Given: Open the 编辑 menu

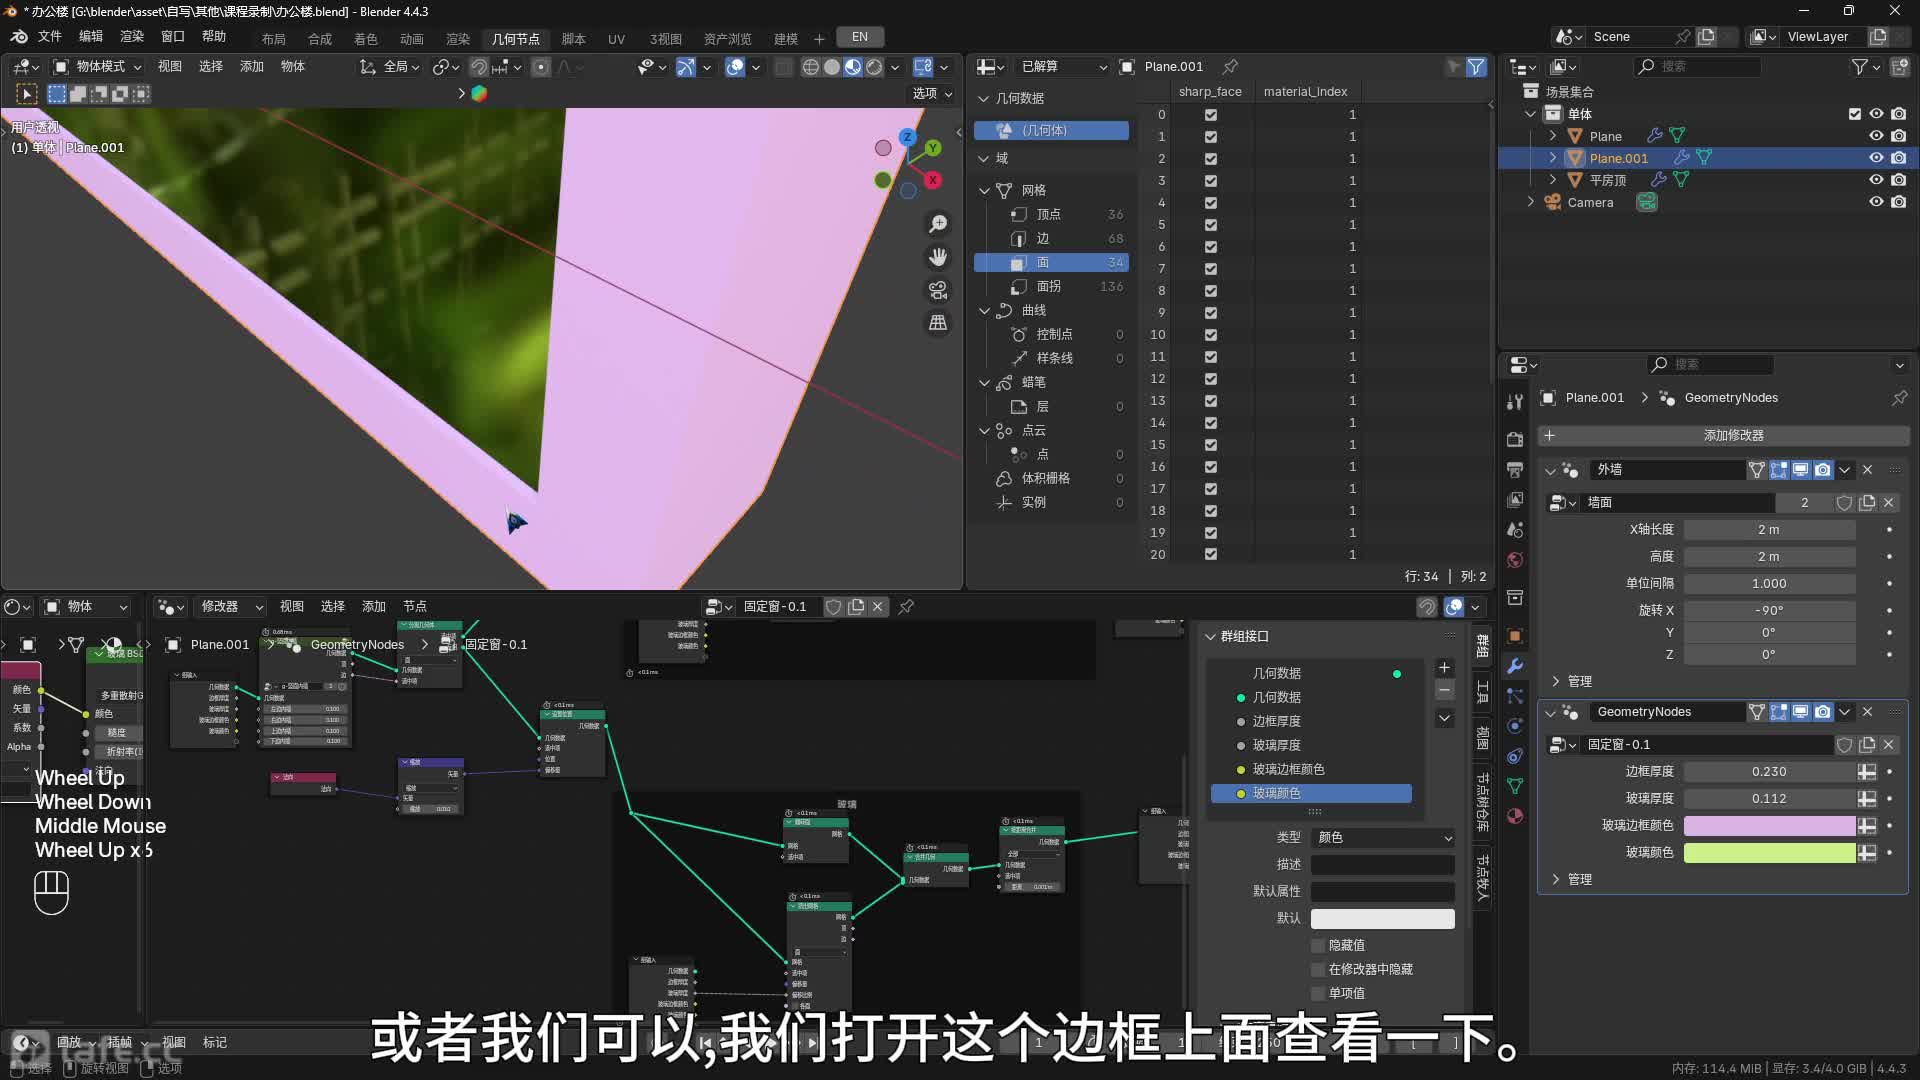Looking at the screenshot, I should [91, 36].
